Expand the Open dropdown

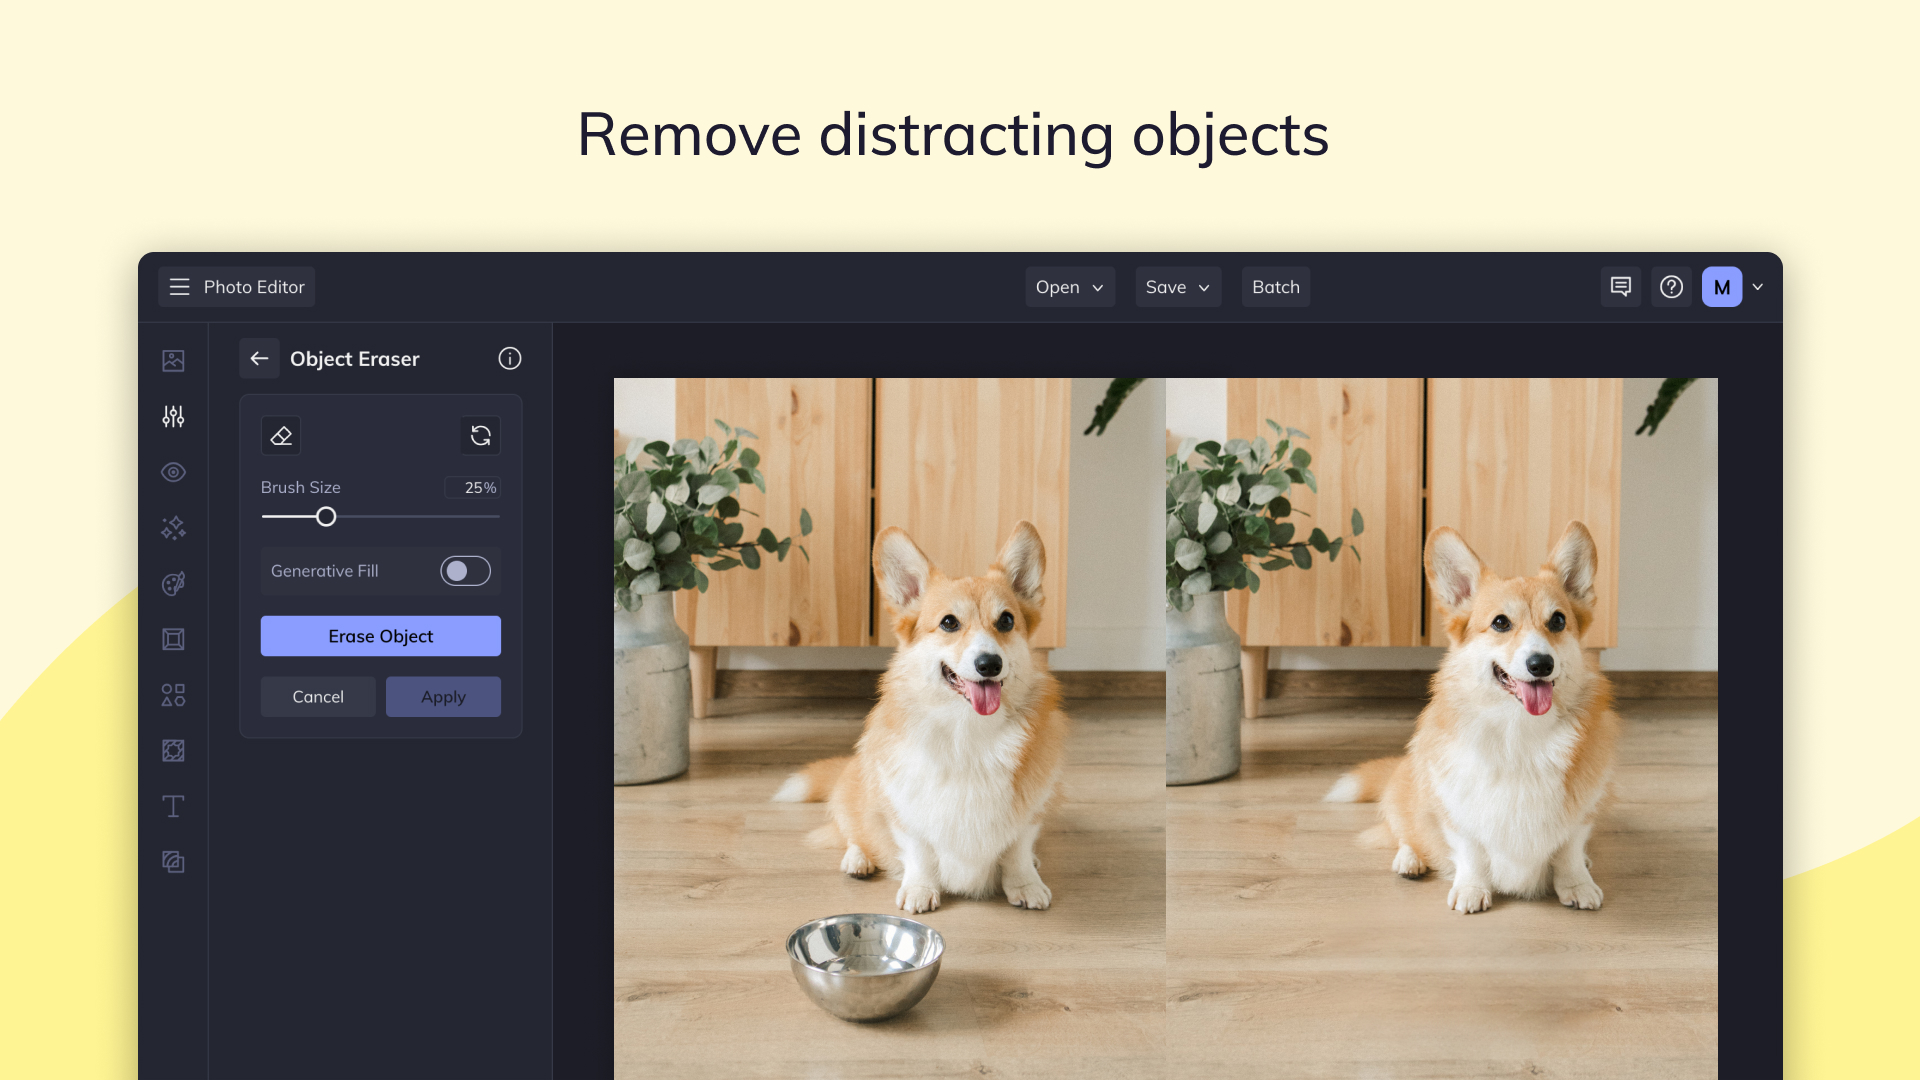tap(1070, 287)
